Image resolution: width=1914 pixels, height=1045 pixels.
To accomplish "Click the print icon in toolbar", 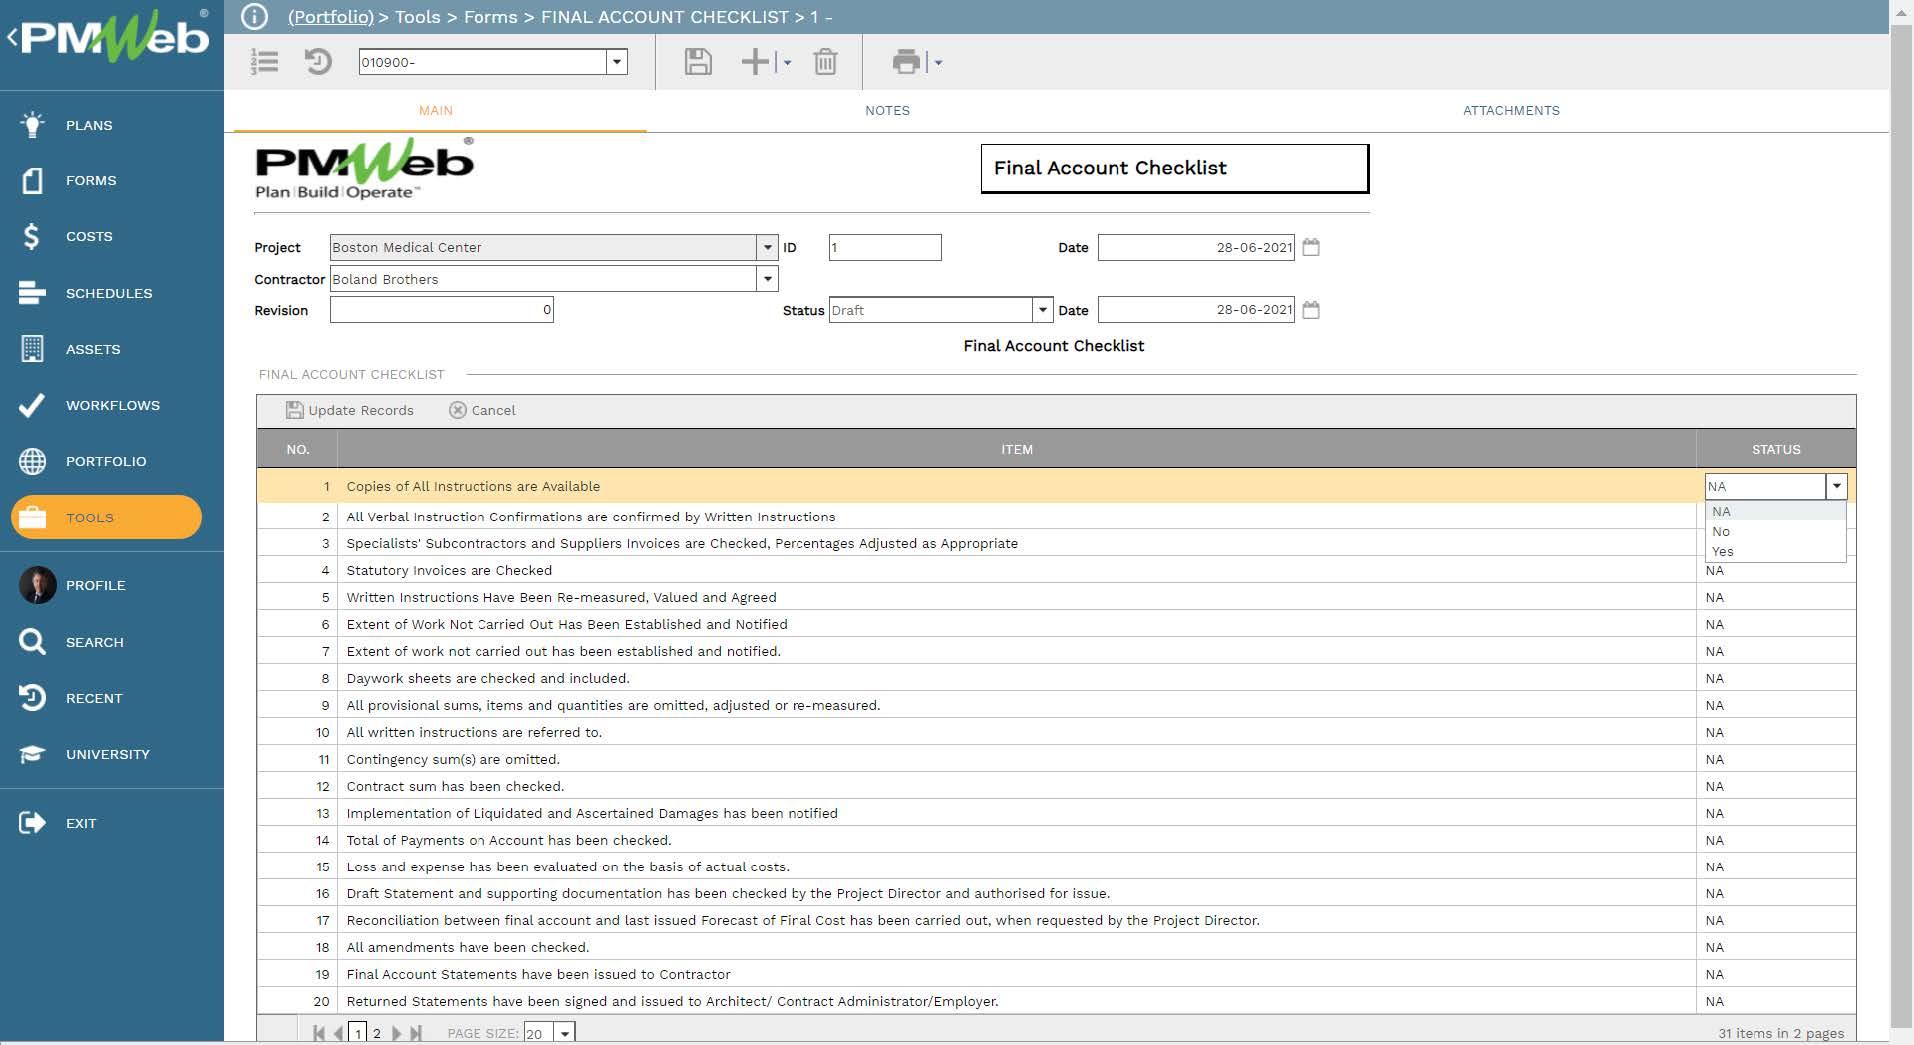I will (906, 62).
